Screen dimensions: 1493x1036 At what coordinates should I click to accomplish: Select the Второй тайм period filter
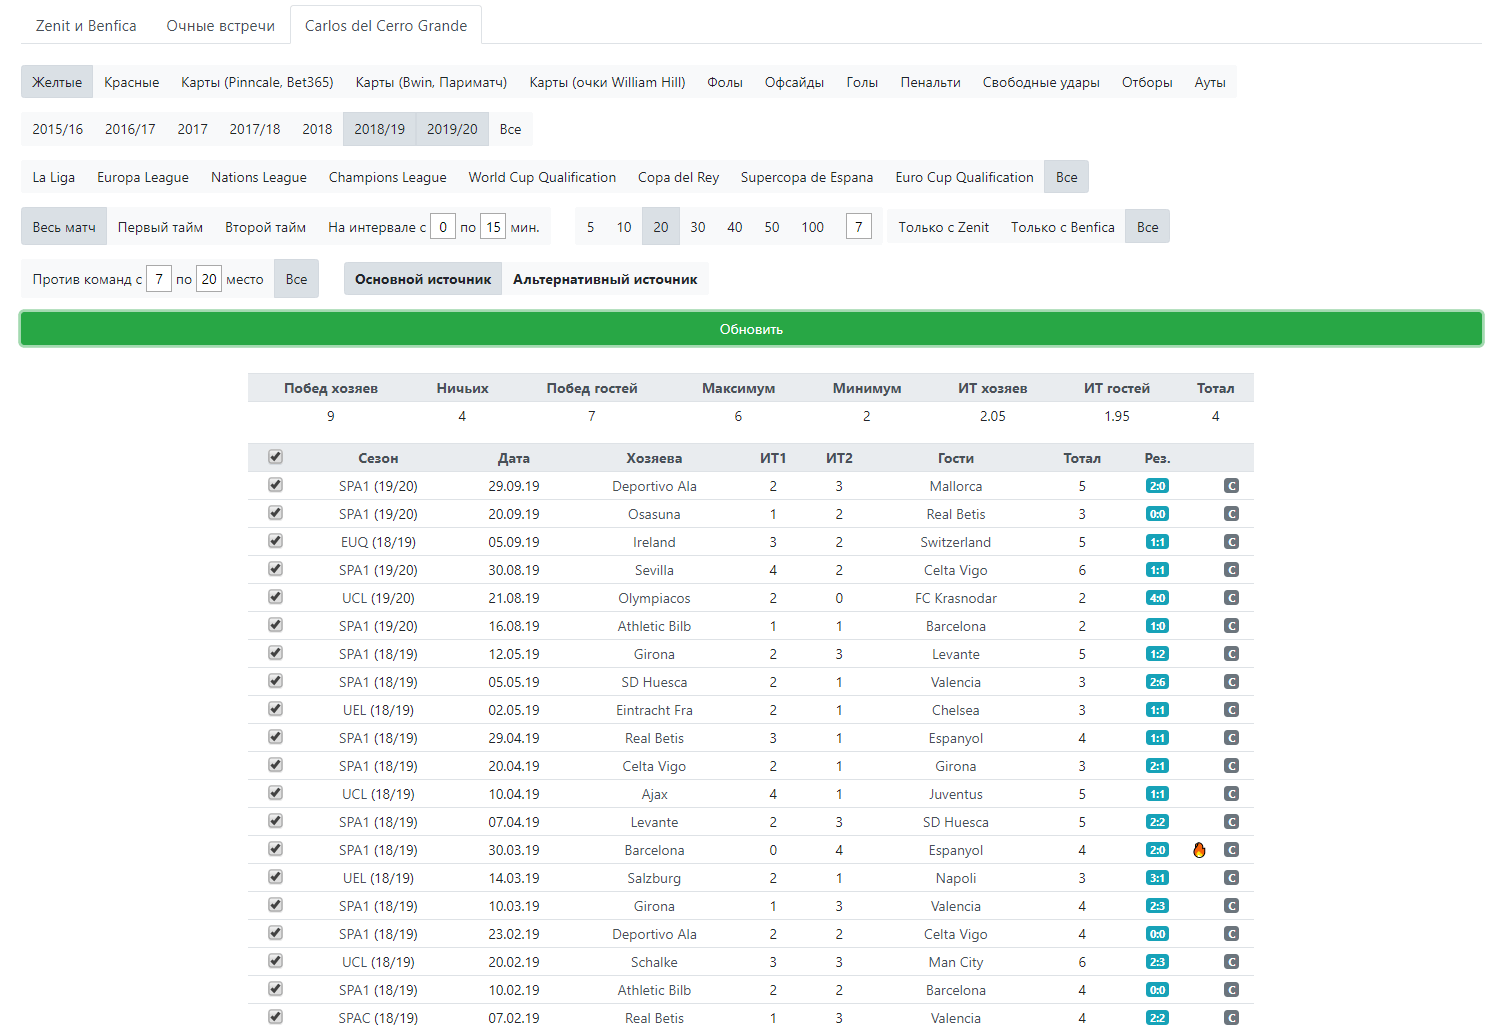pos(265,227)
